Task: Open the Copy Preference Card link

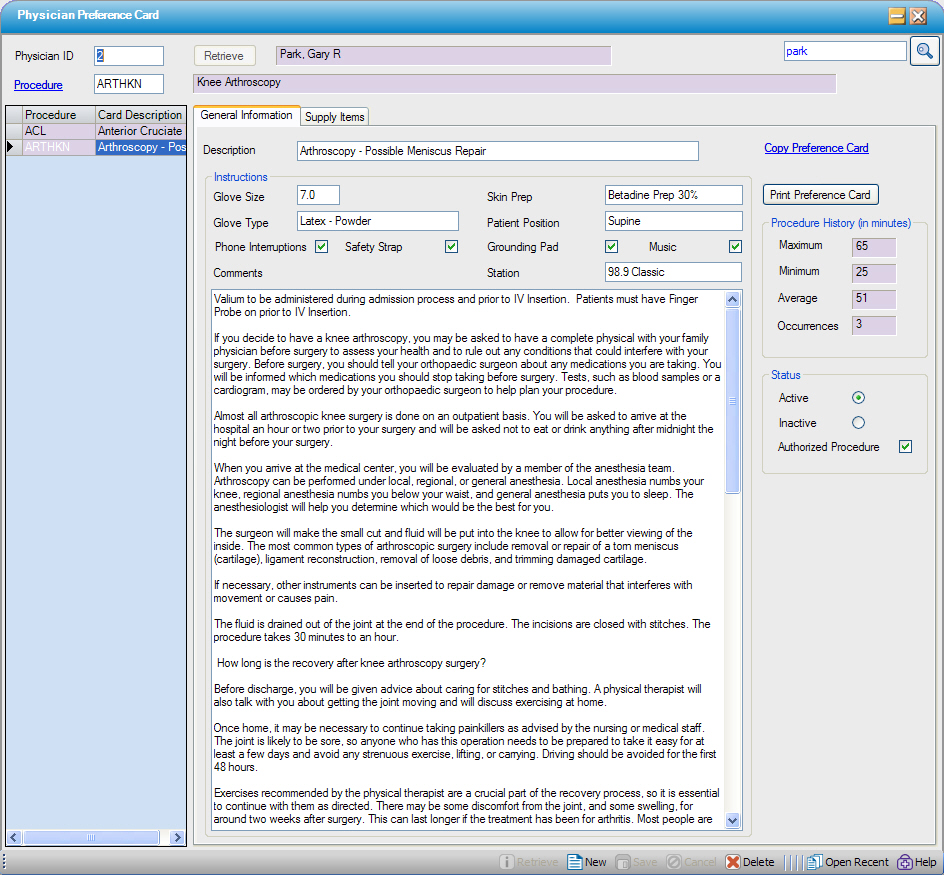Action: pyautogui.click(x=816, y=148)
